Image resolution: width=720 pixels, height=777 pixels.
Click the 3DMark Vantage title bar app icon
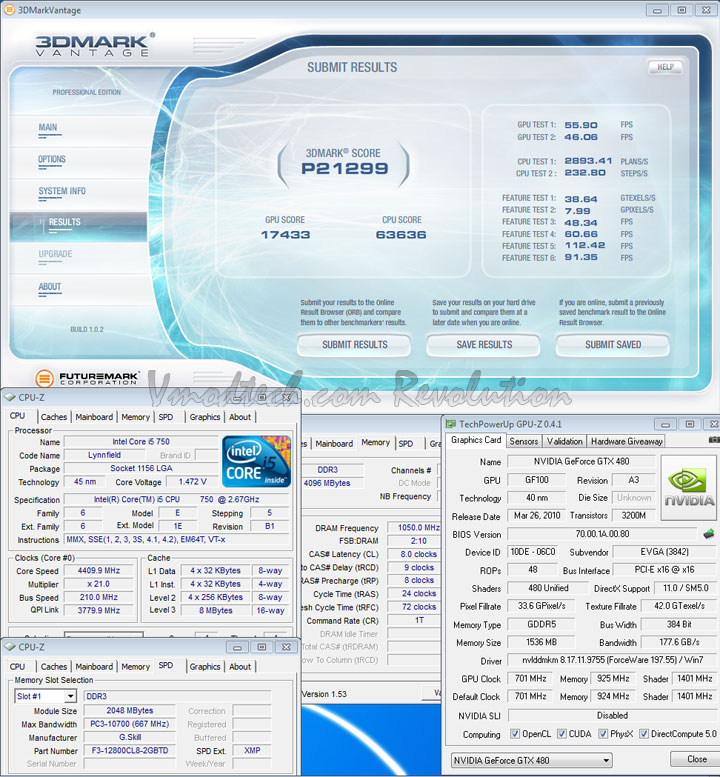8,9
